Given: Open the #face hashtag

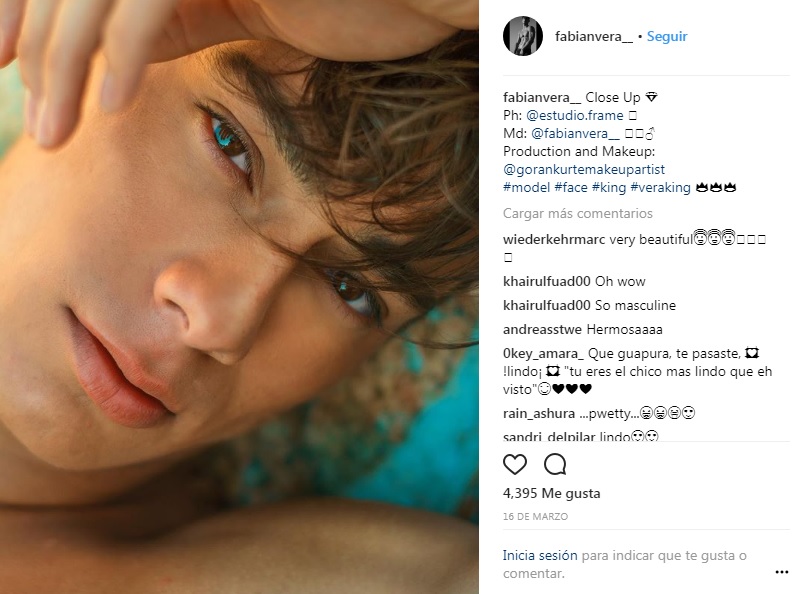Looking at the screenshot, I should pos(573,188).
